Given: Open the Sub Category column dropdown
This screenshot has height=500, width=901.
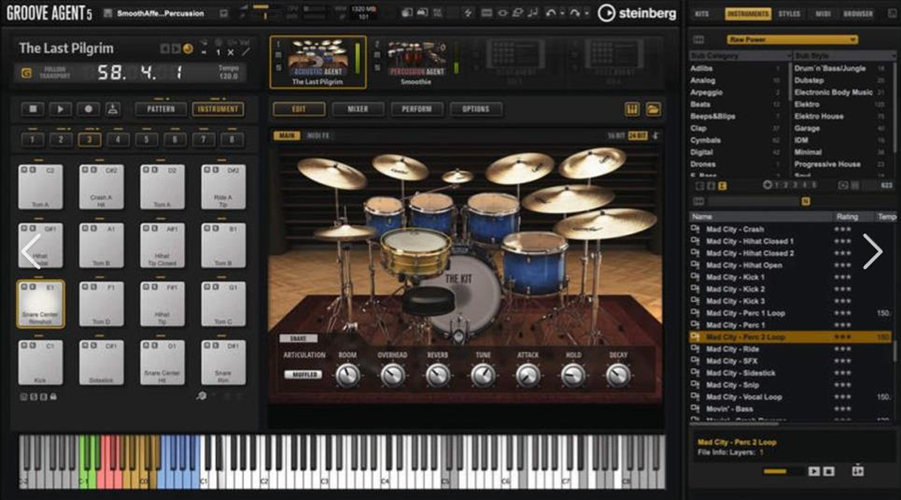Looking at the screenshot, I should (738, 55).
